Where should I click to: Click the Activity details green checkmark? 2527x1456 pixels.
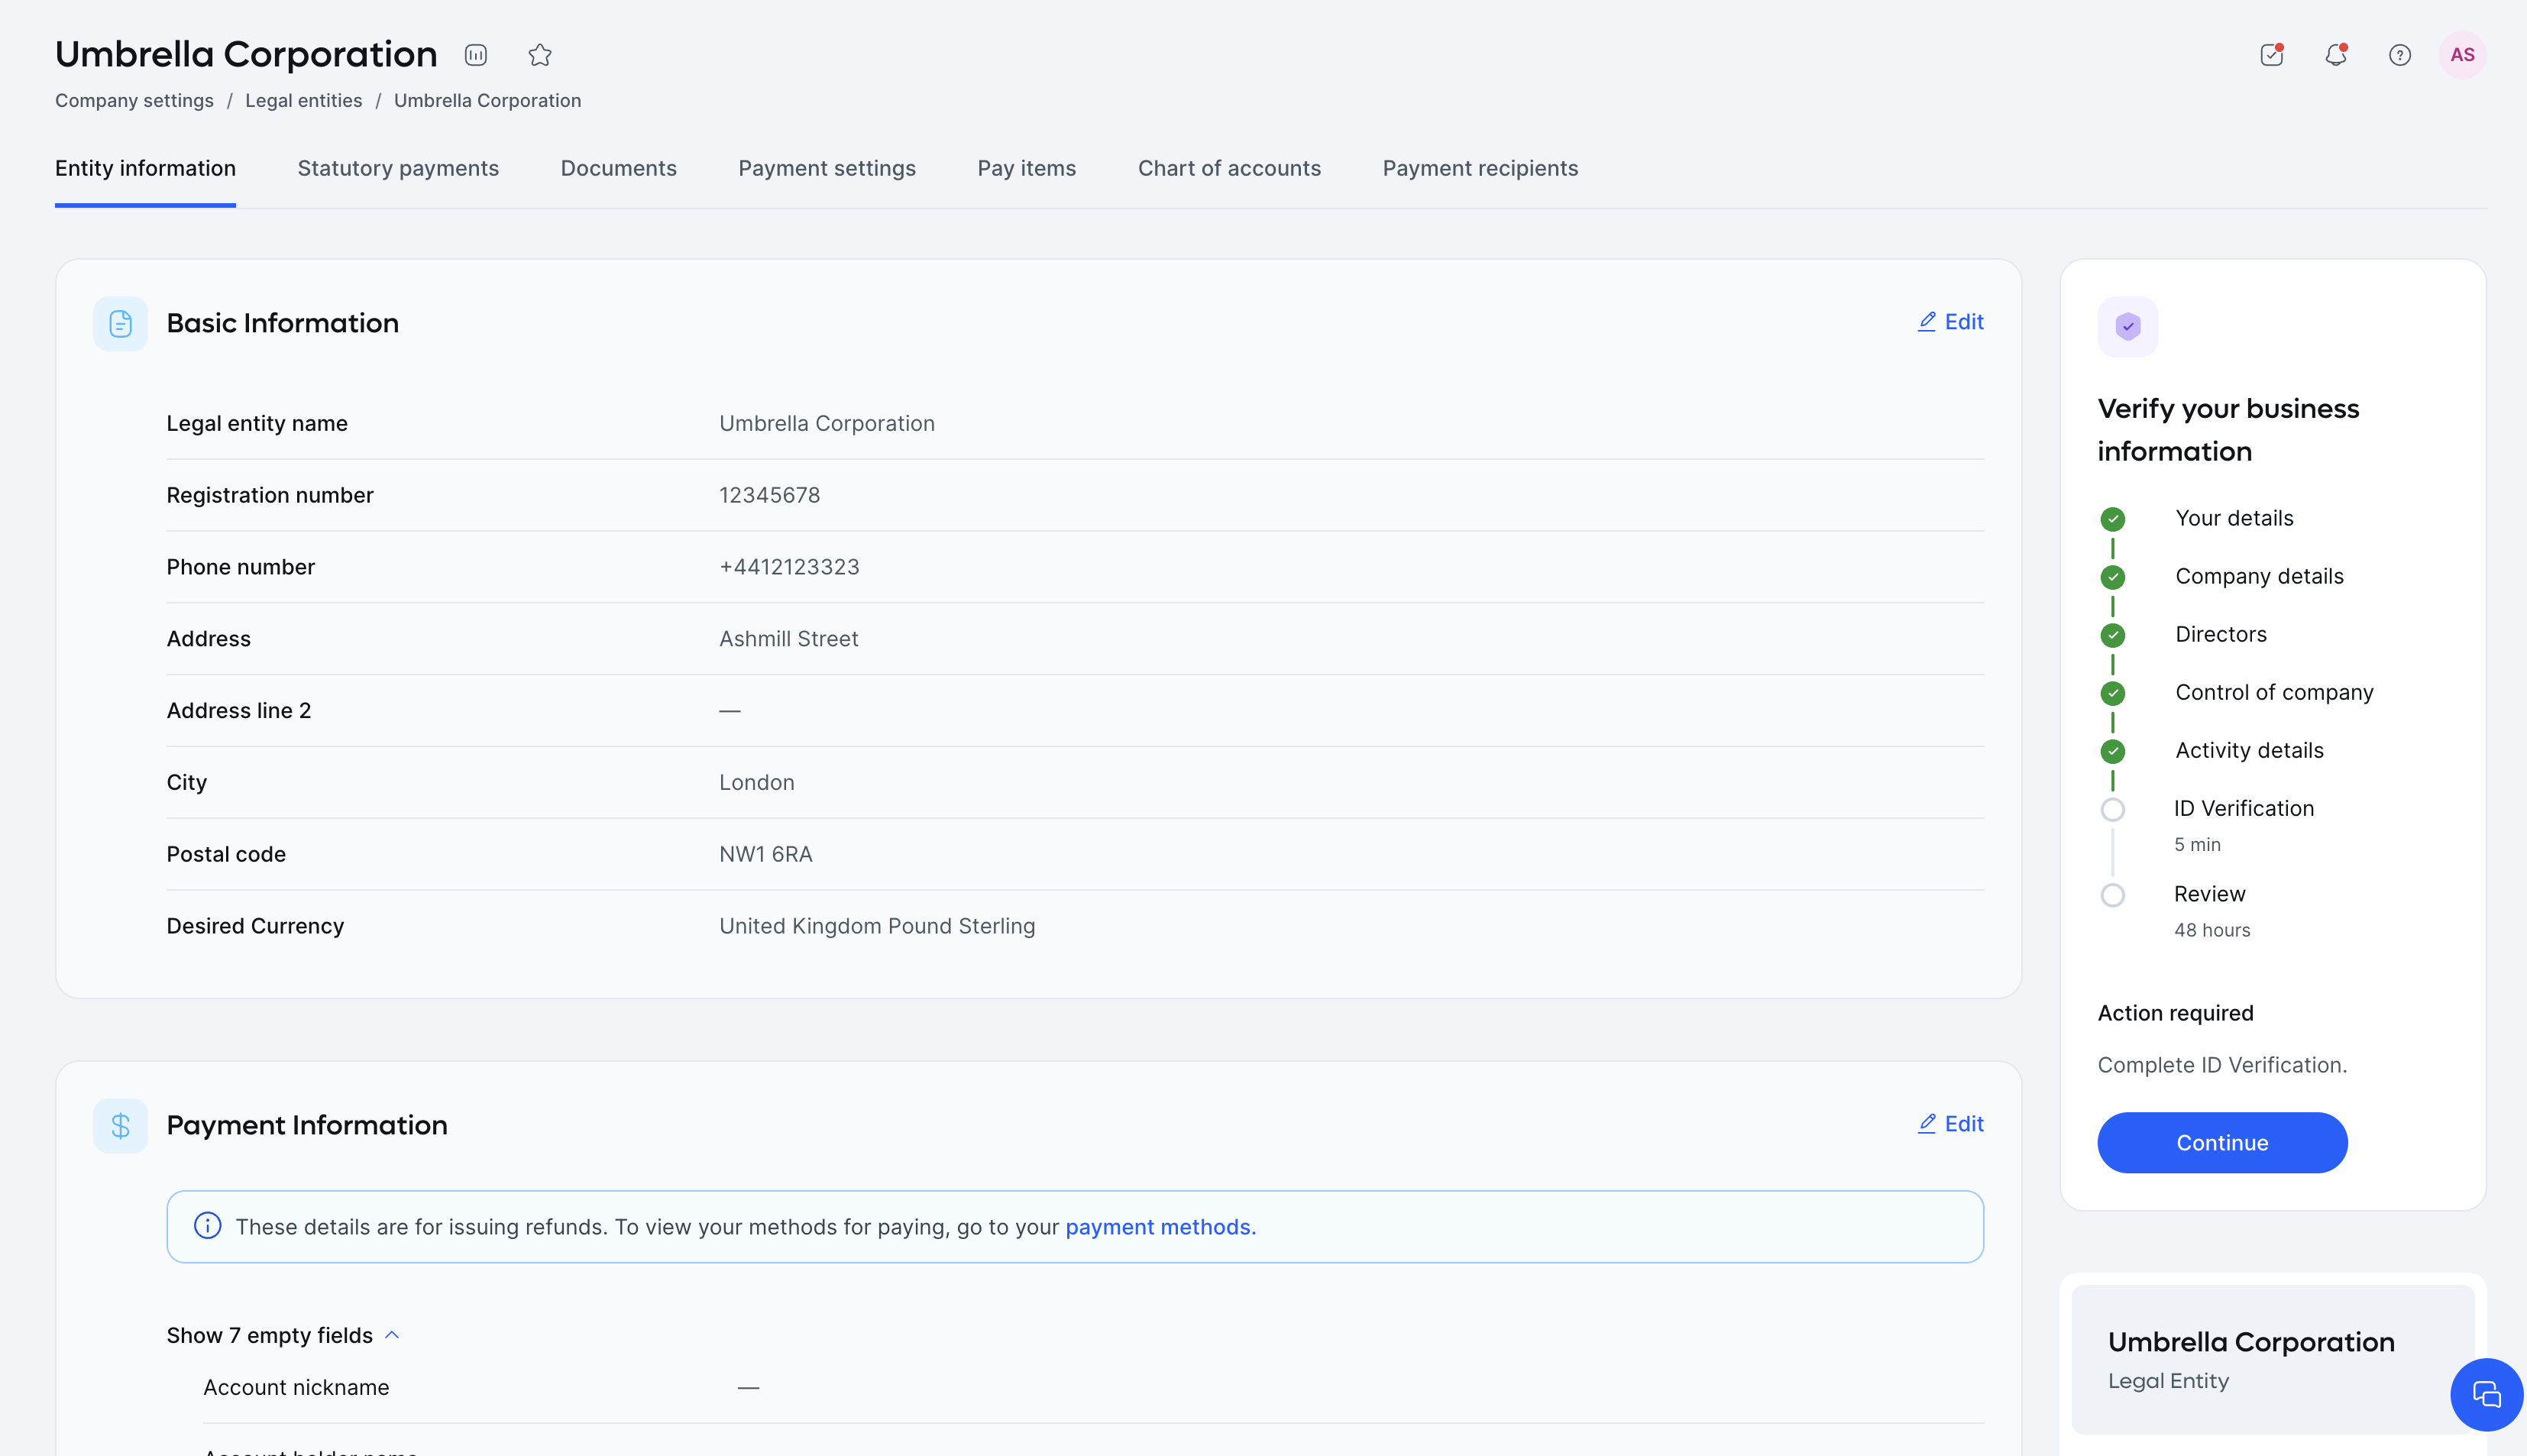[x=2113, y=751]
